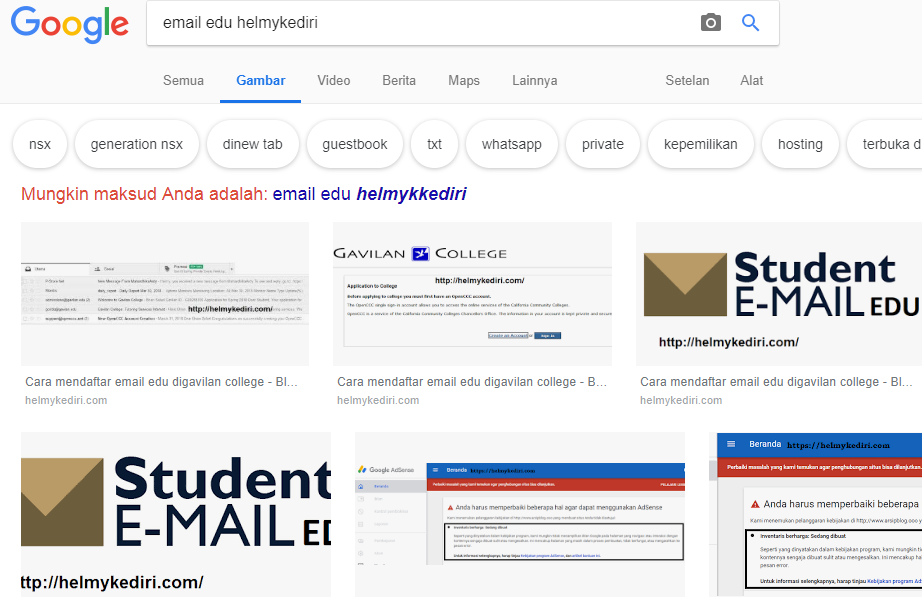Choose the 'whatsapp' chip
This screenshot has height=602, width=922.
(x=512, y=144)
